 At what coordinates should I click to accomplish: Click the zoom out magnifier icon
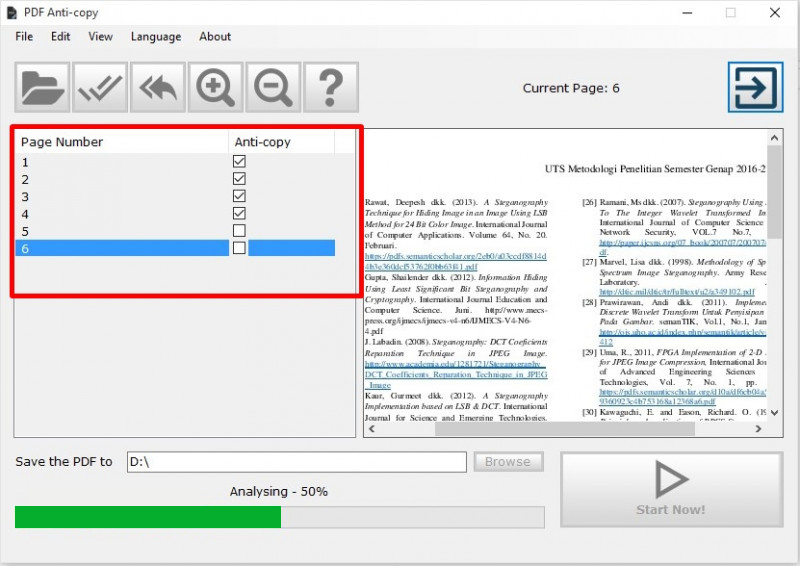coord(272,87)
